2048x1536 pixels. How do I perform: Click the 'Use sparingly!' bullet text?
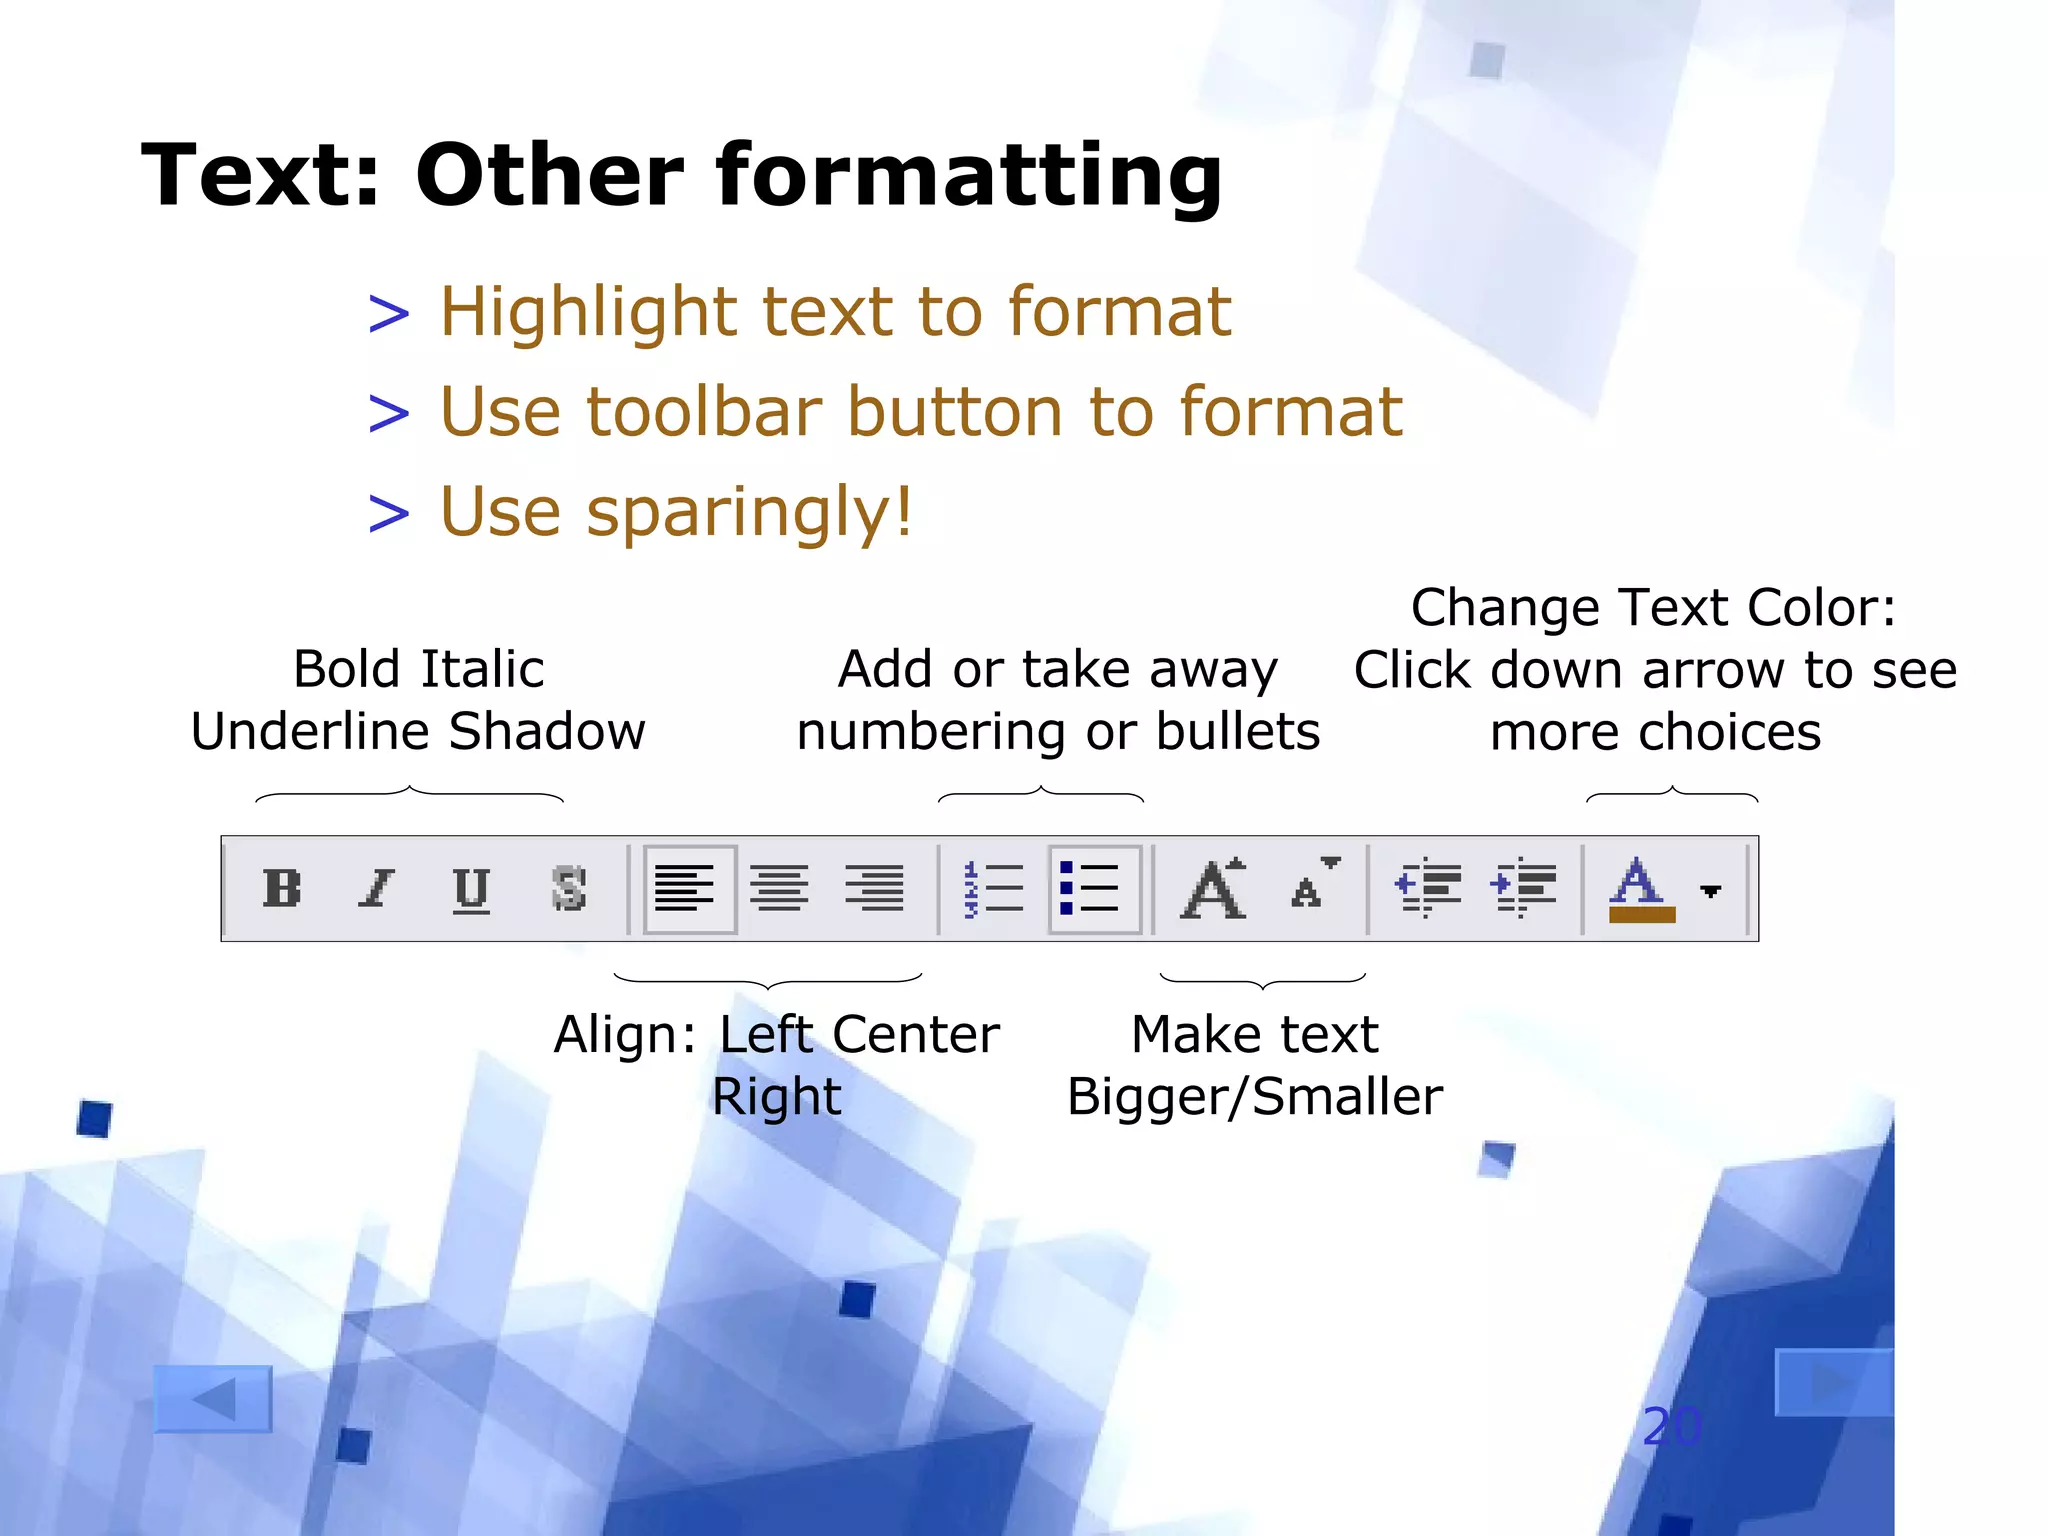pos(676,511)
